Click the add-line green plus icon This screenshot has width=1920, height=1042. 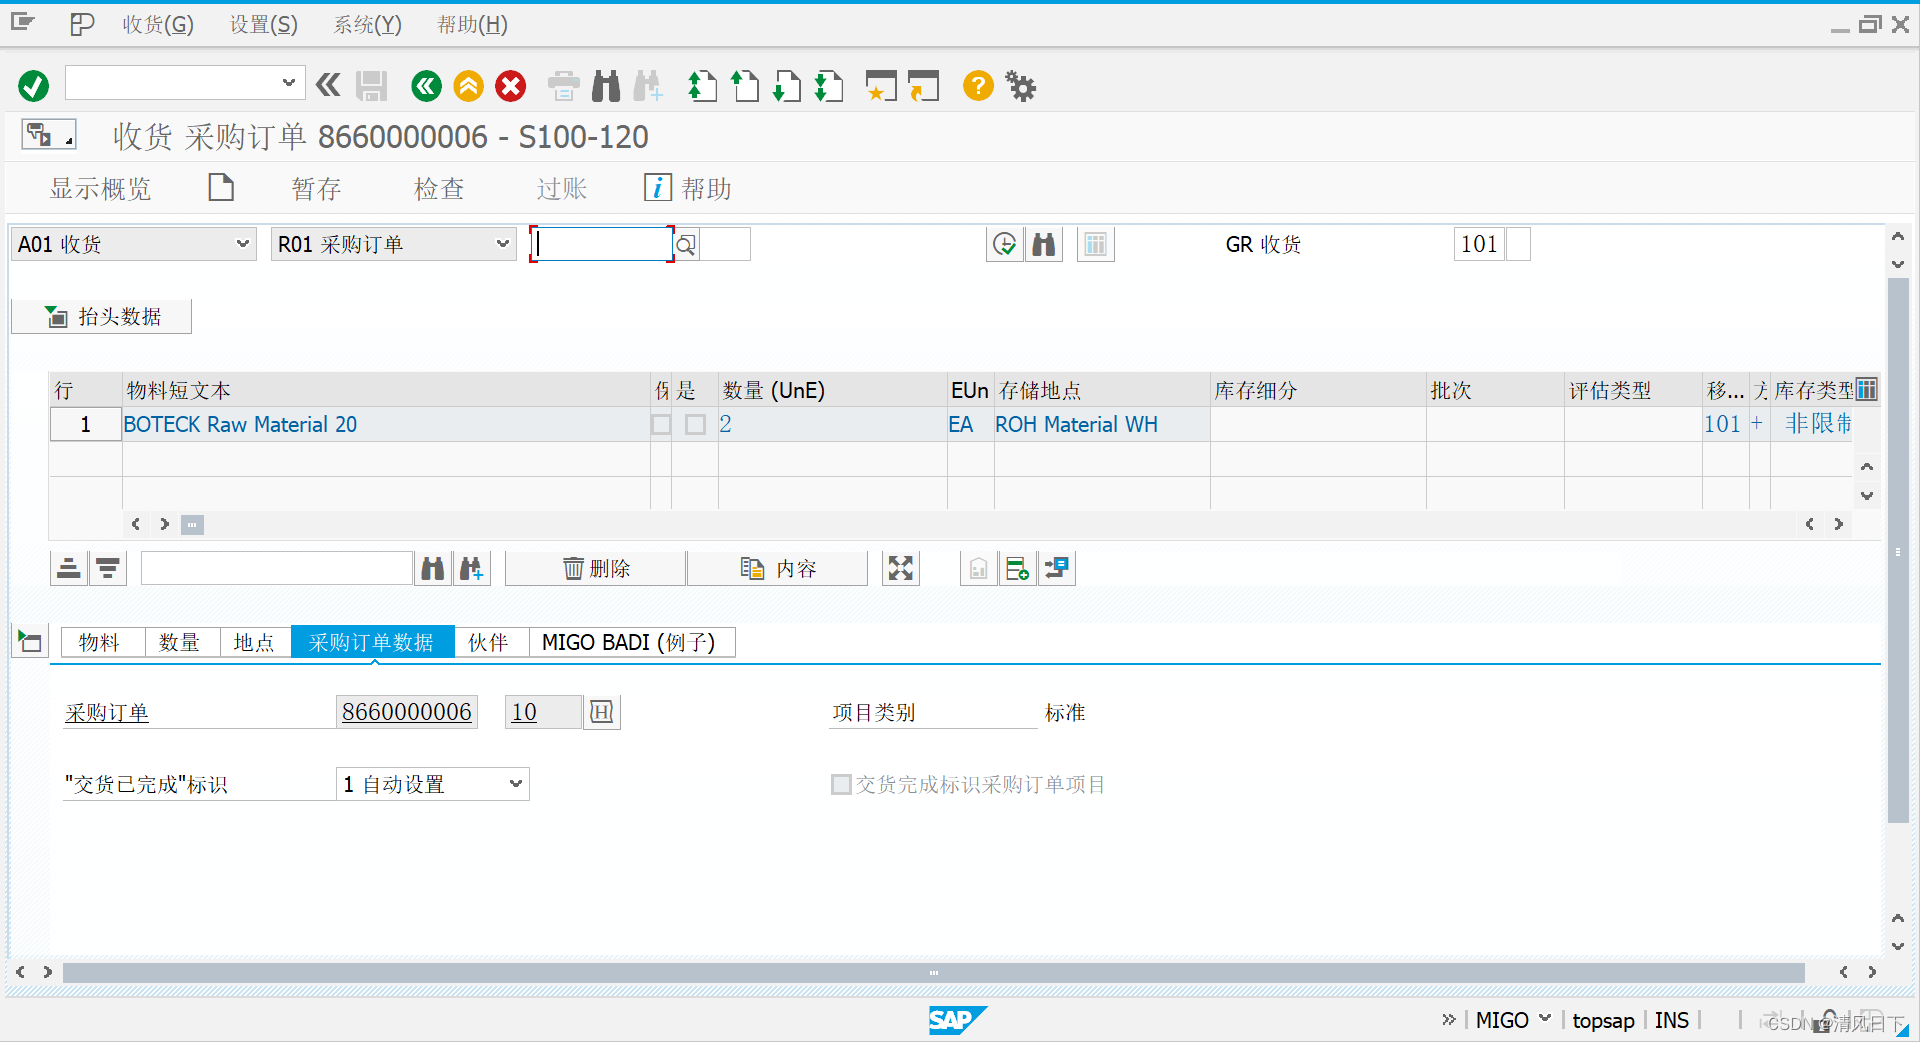click(x=1018, y=569)
